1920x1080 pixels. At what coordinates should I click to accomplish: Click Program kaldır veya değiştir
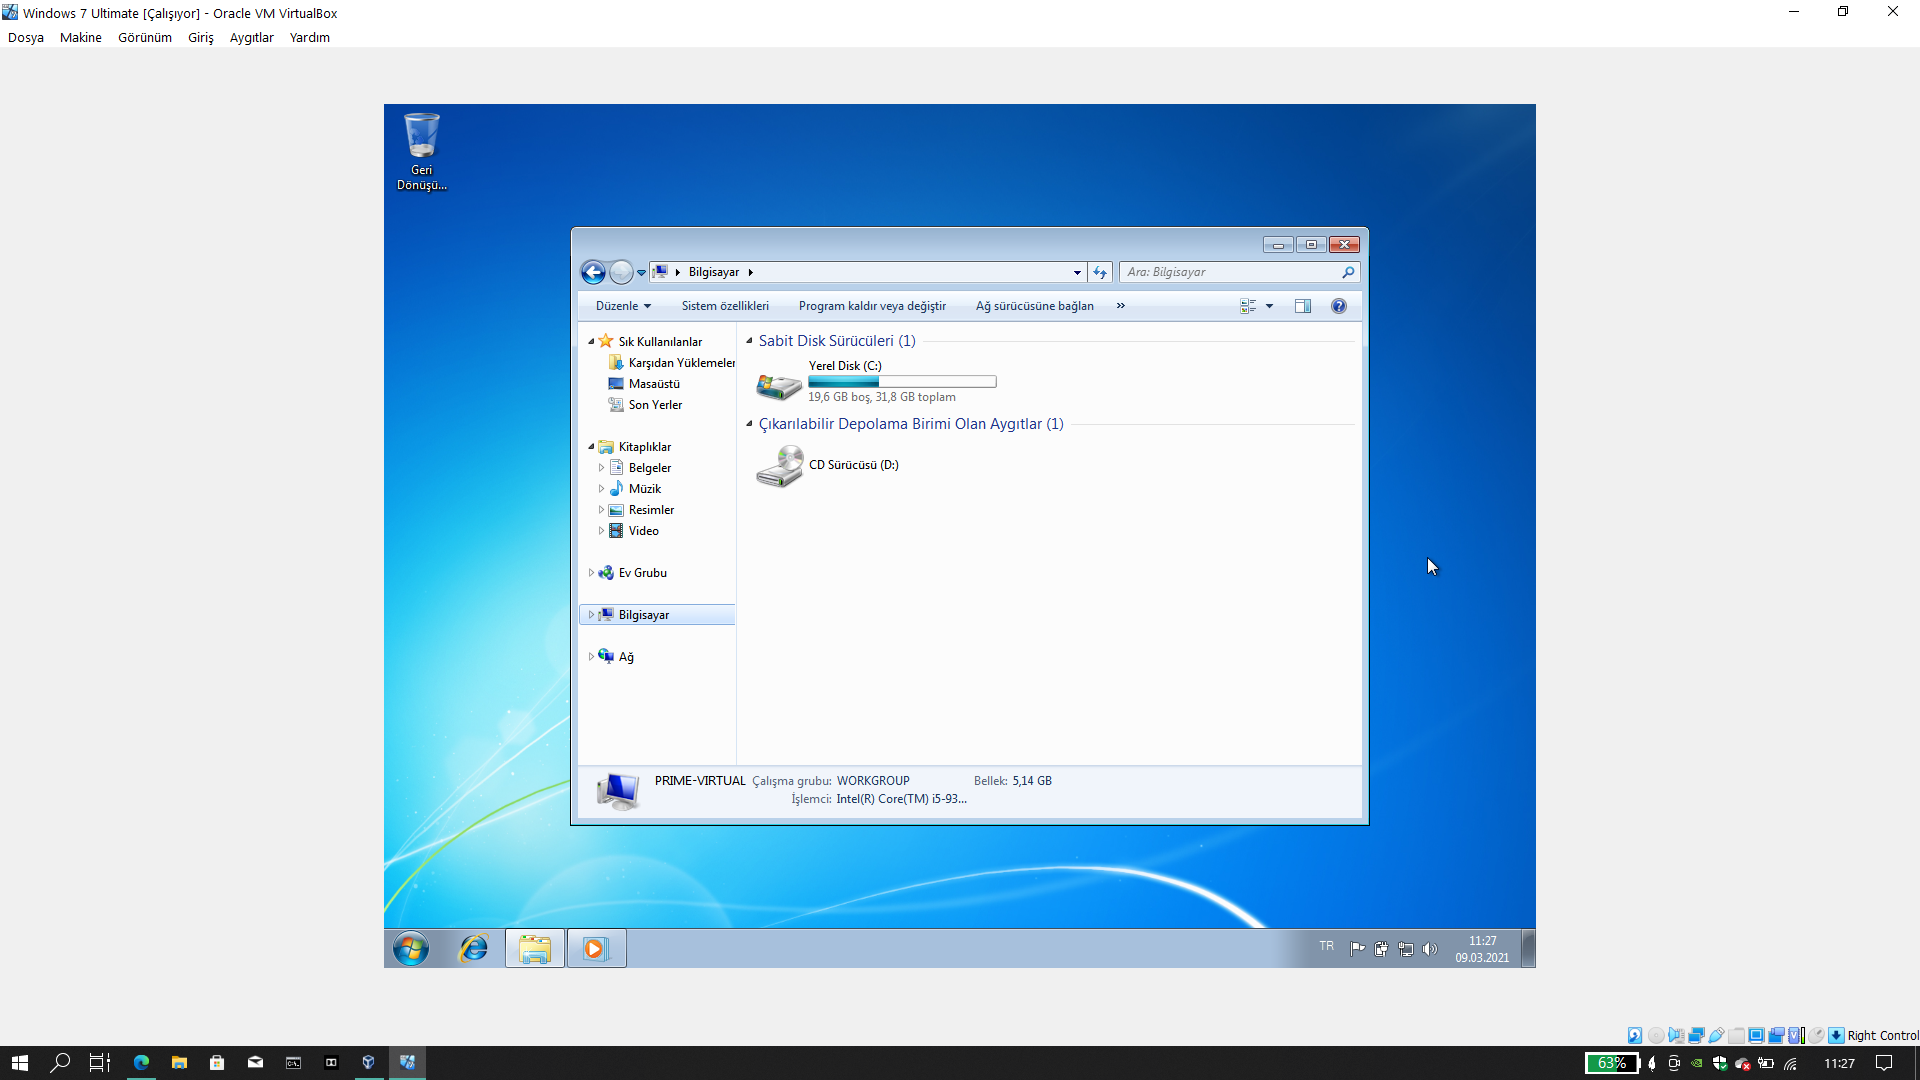click(872, 306)
